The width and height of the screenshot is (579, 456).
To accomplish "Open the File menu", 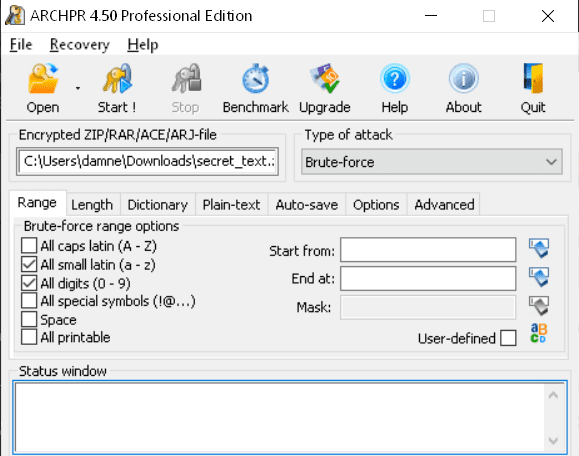I will click(x=21, y=45).
